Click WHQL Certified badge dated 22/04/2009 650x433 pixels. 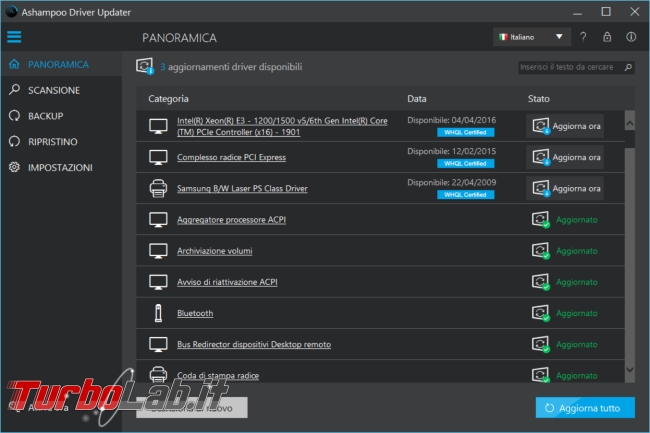click(466, 195)
